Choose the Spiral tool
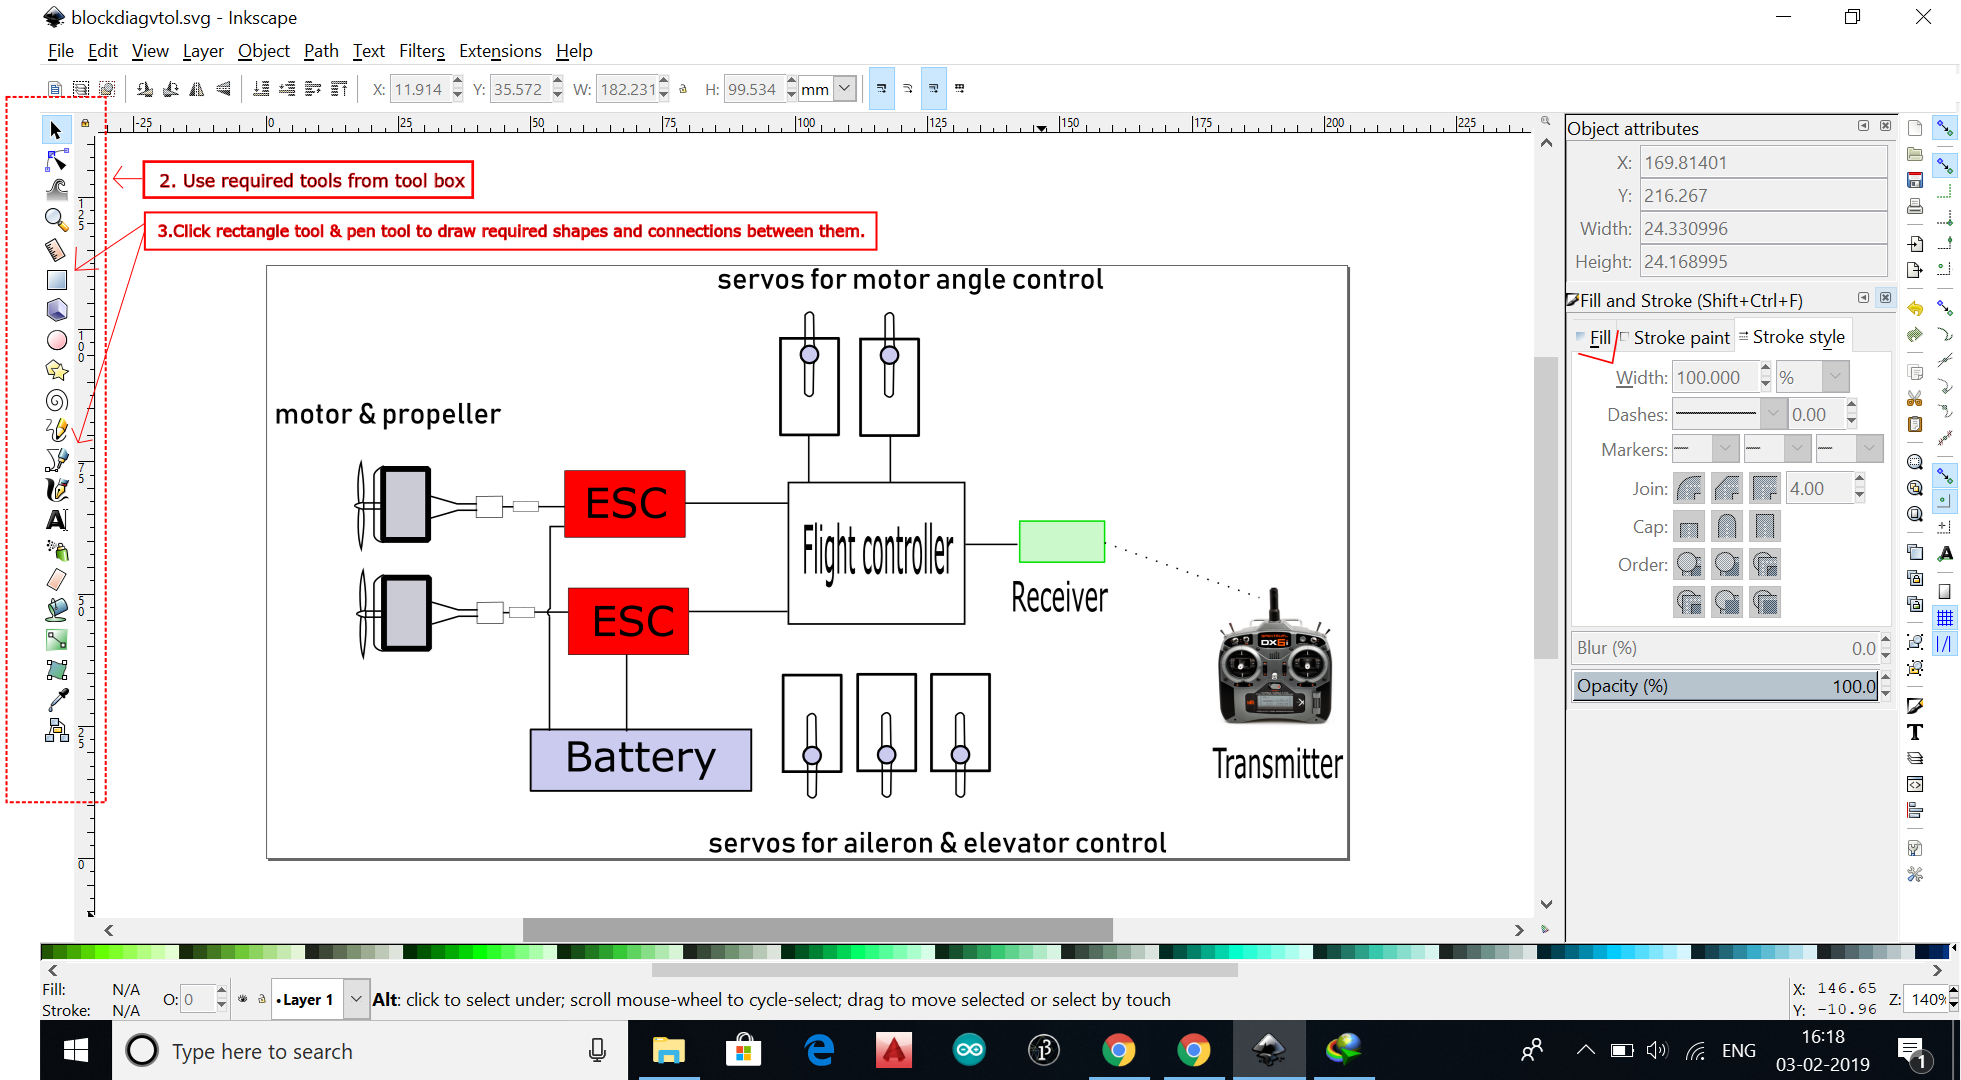The width and height of the screenshot is (1961, 1080). point(57,400)
